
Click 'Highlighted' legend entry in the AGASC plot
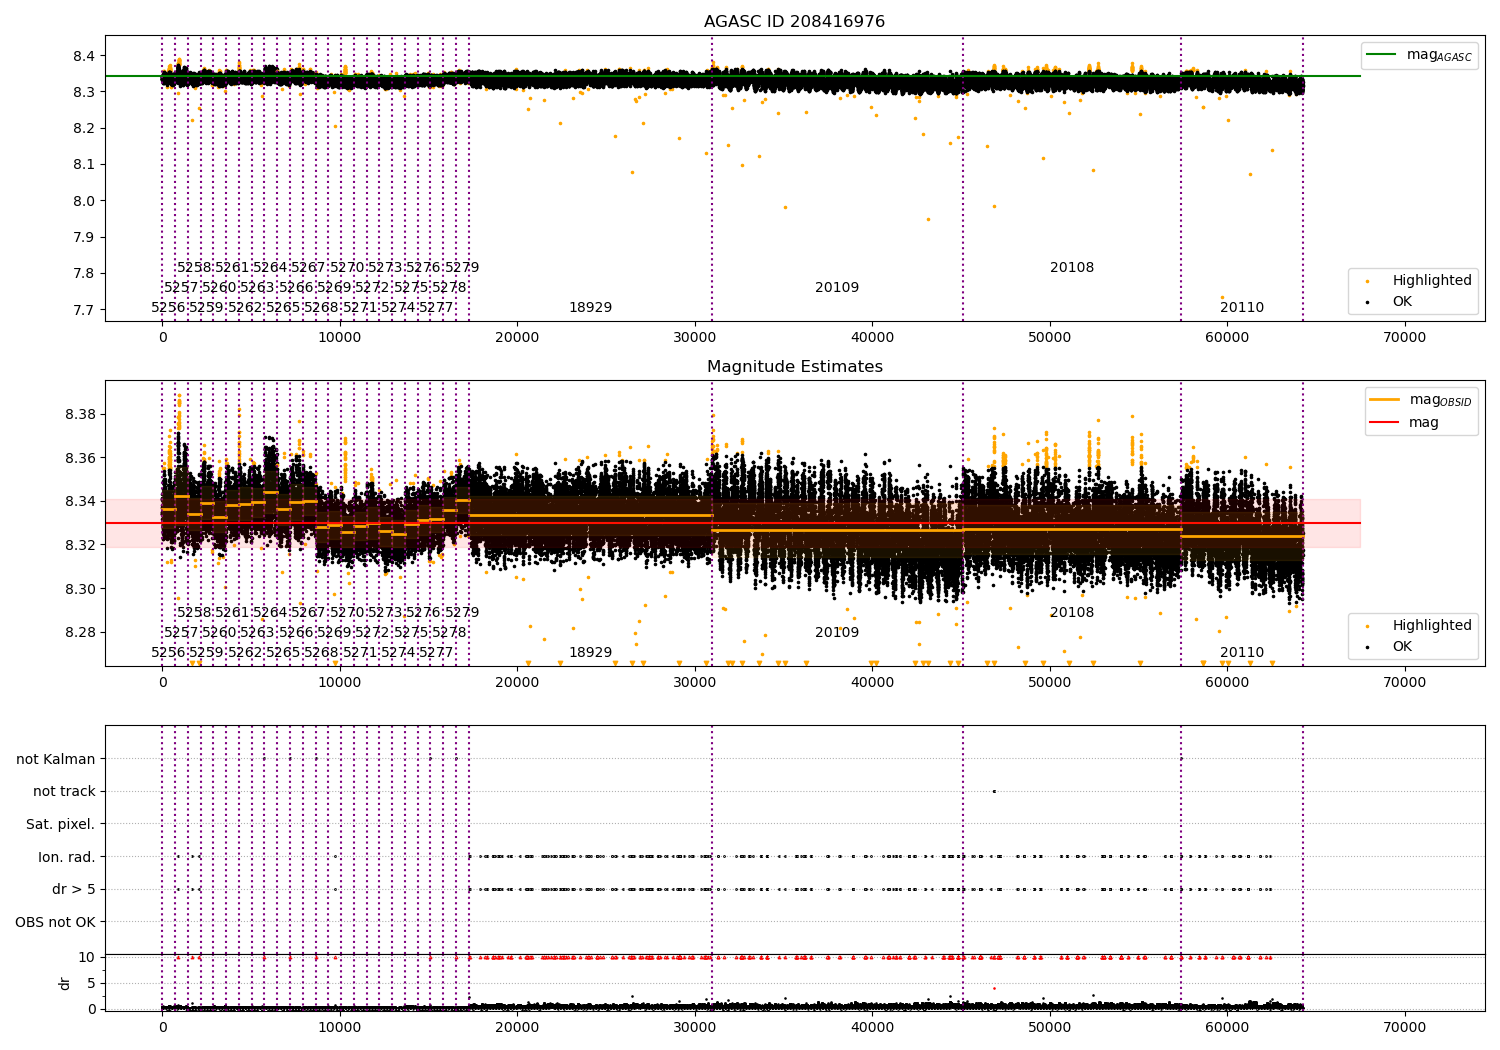[x=1420, y=281]
